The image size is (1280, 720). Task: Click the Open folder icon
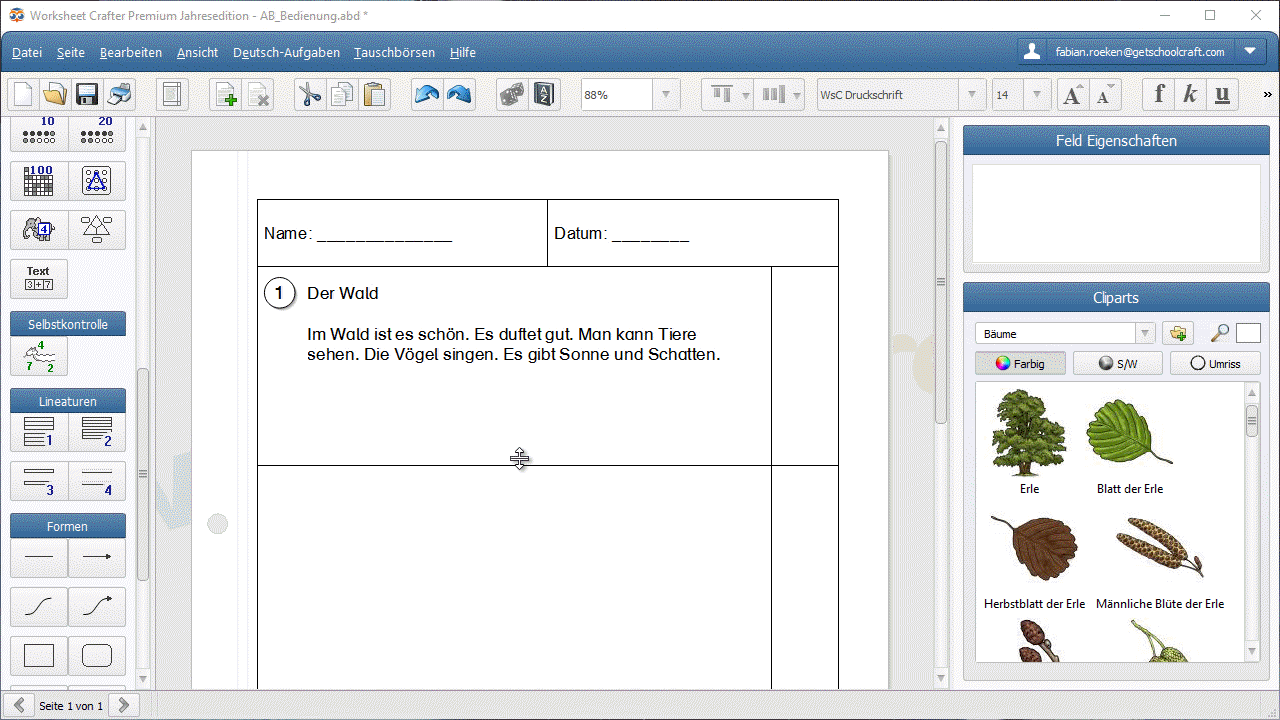click(x=54, y=95)
